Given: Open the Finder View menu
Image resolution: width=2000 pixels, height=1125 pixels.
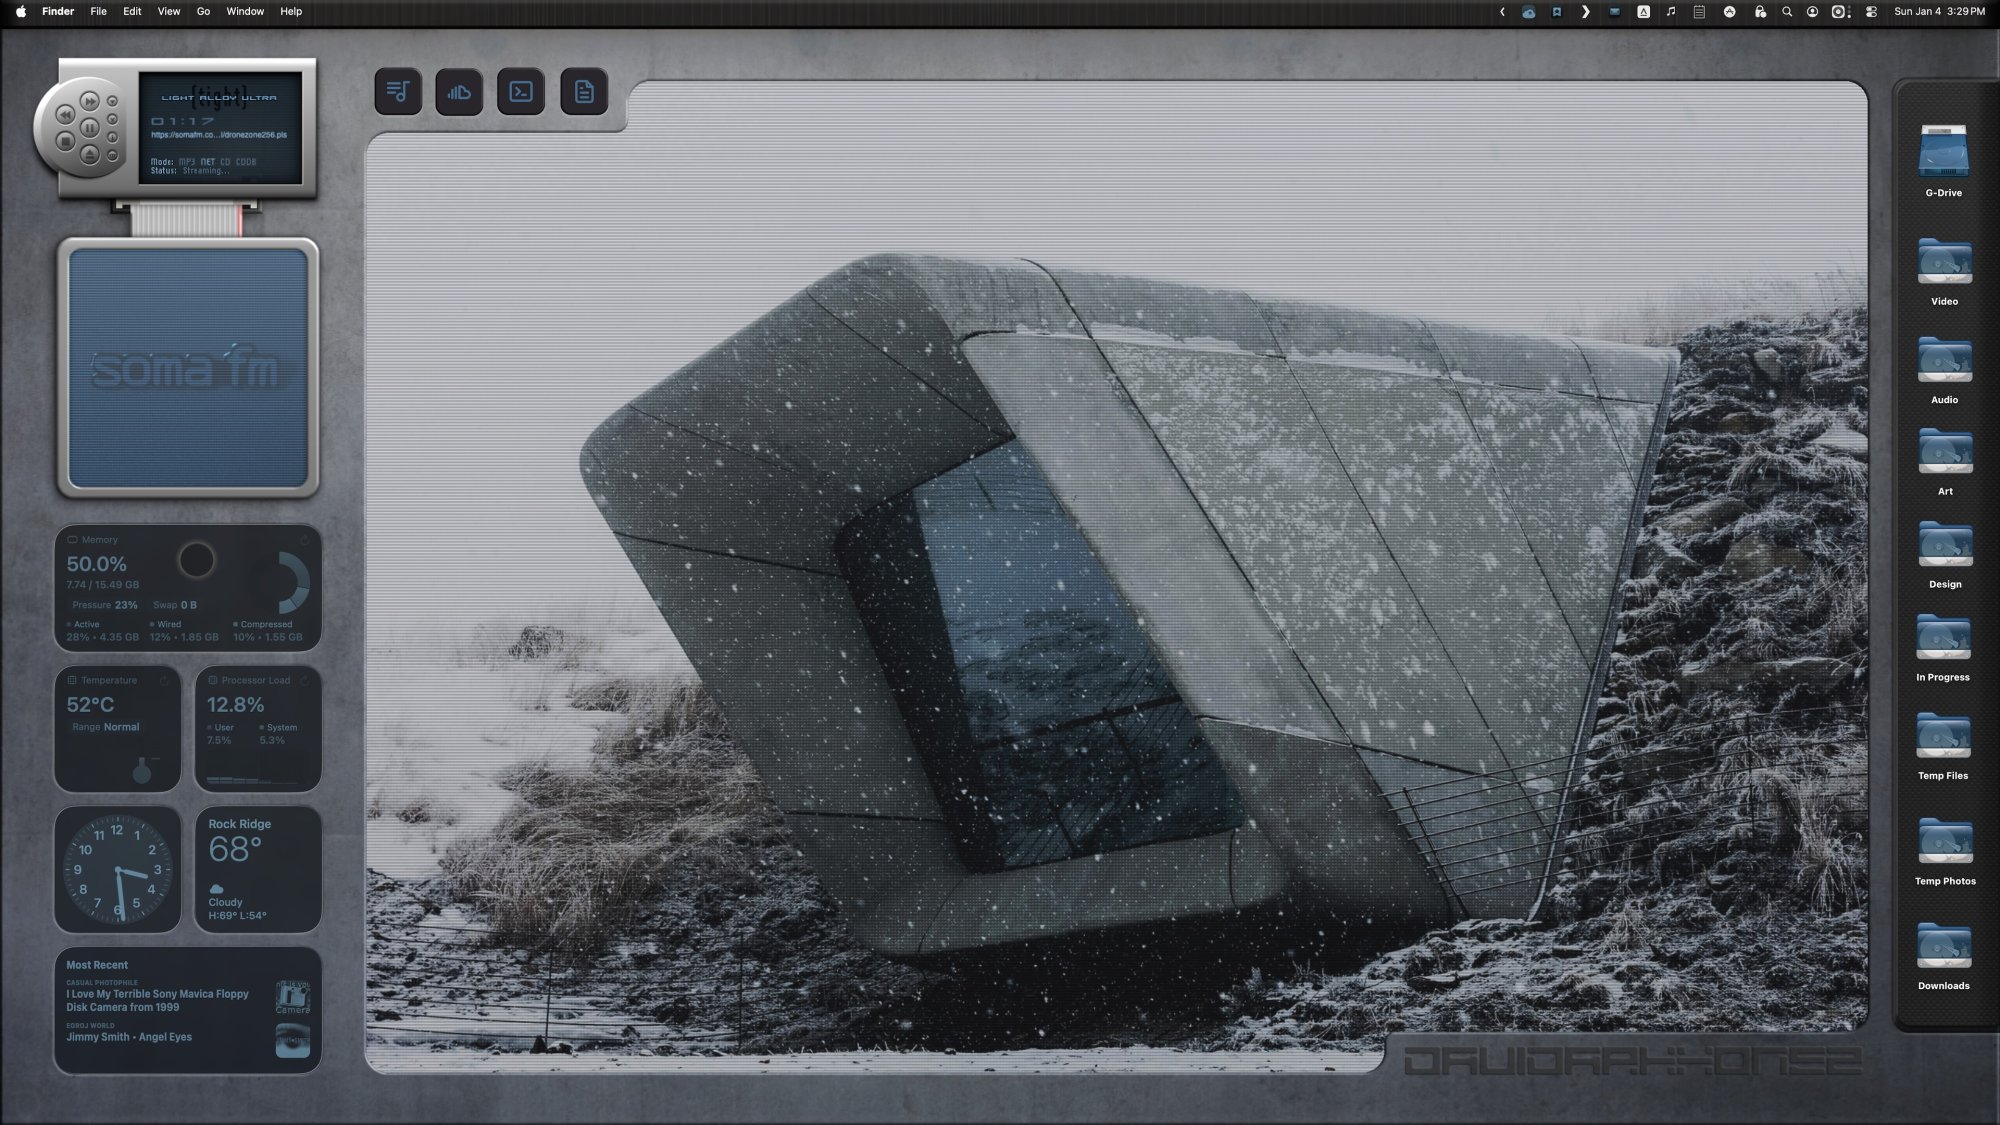Looking at the screenshot, I should point(168,11).
